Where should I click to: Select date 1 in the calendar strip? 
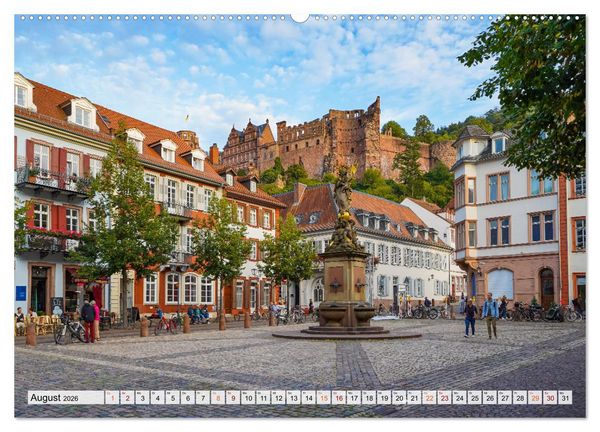pyautogui.click(x=112, y=398)
